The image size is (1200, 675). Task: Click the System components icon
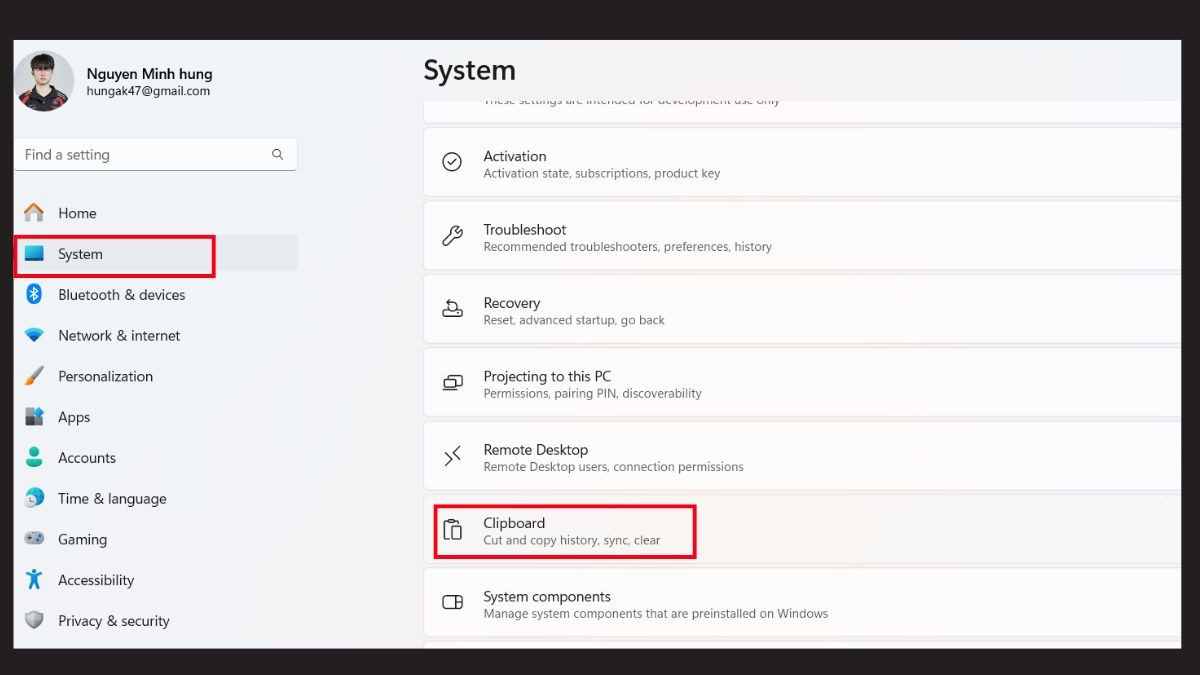coord(452,603)
